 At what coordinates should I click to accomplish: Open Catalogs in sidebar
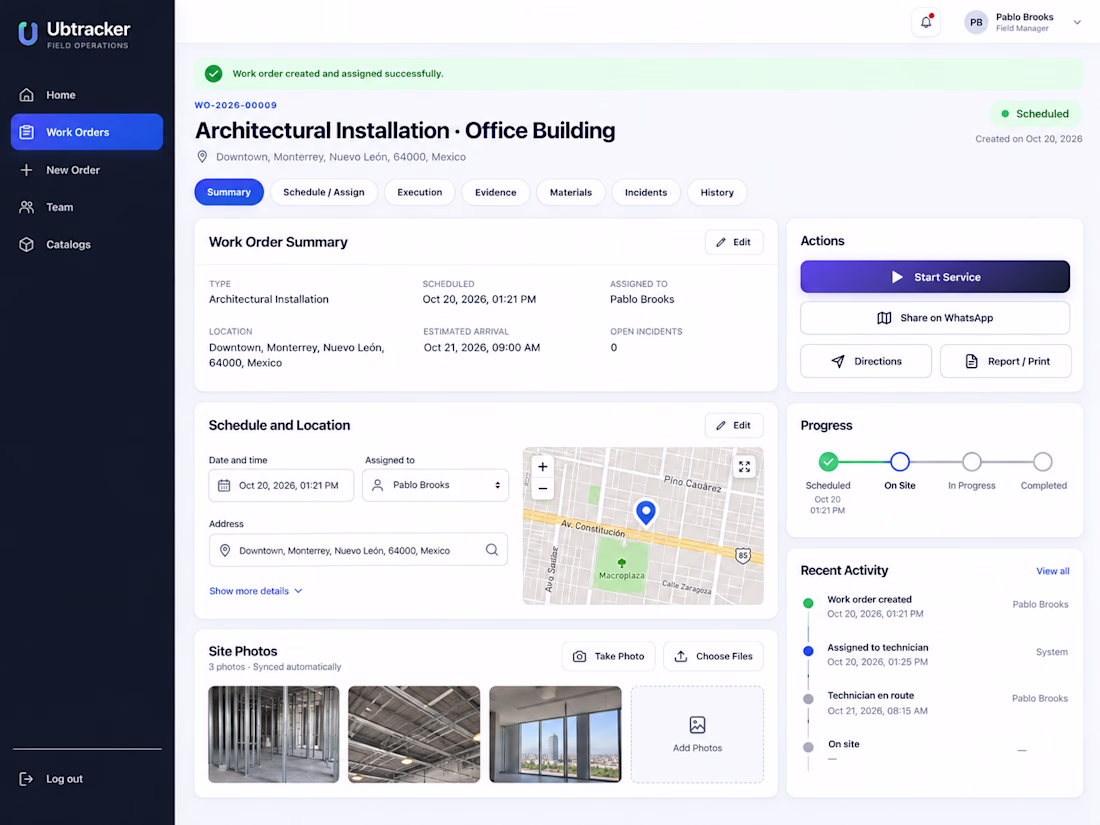coord(87,244)
